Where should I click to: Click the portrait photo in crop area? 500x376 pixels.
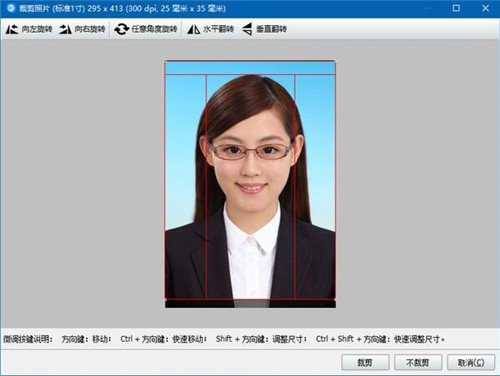250,184
